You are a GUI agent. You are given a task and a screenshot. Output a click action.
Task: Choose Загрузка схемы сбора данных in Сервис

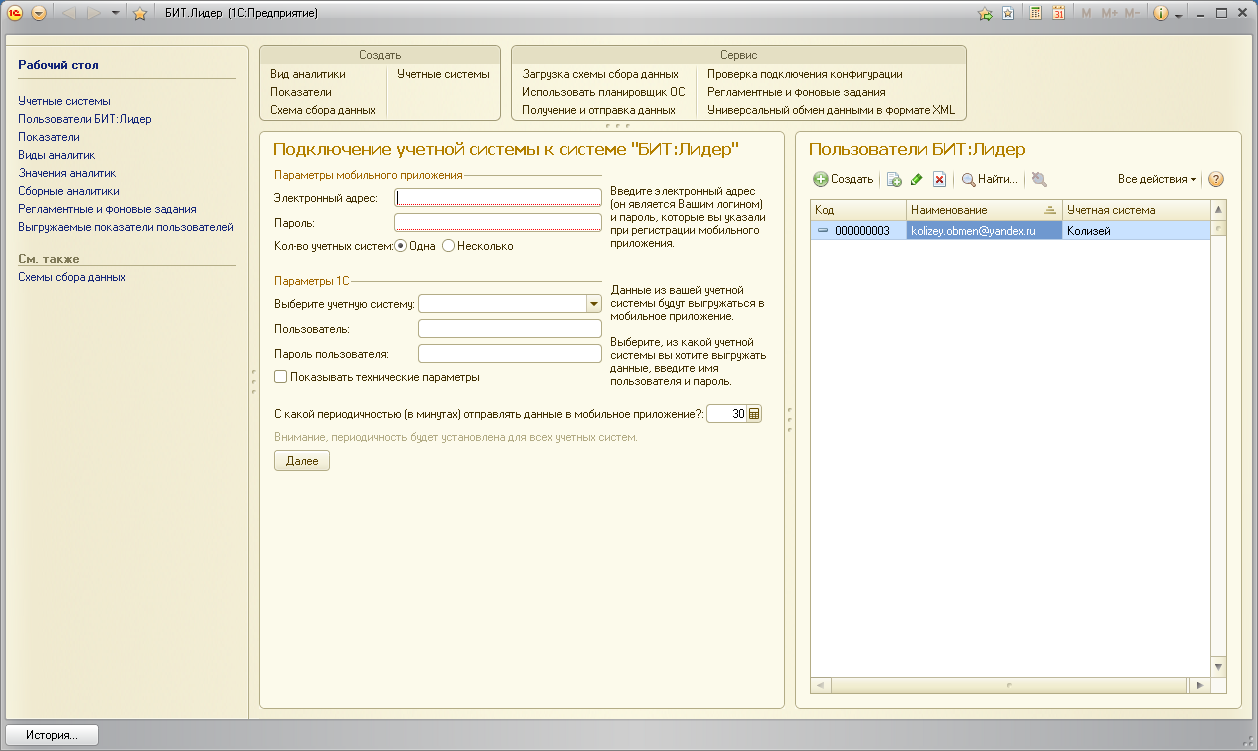[600, 74]
